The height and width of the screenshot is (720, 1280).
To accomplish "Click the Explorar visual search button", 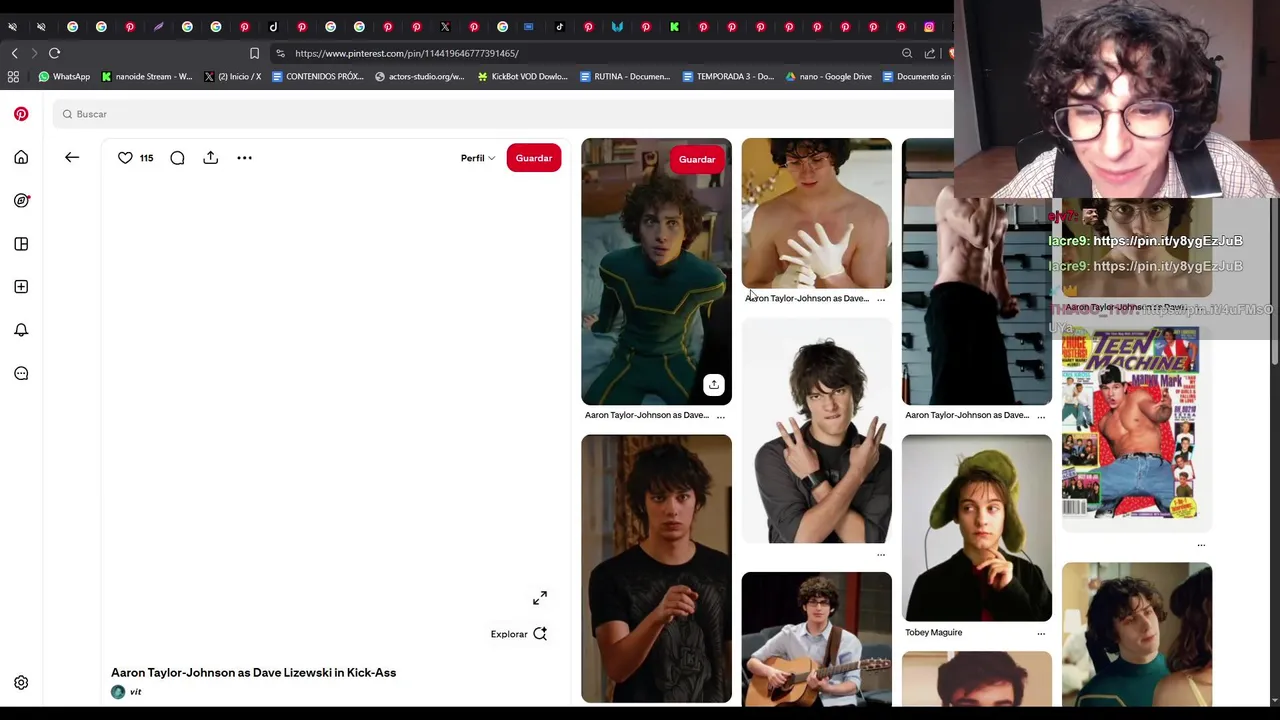I will [519, 634].
